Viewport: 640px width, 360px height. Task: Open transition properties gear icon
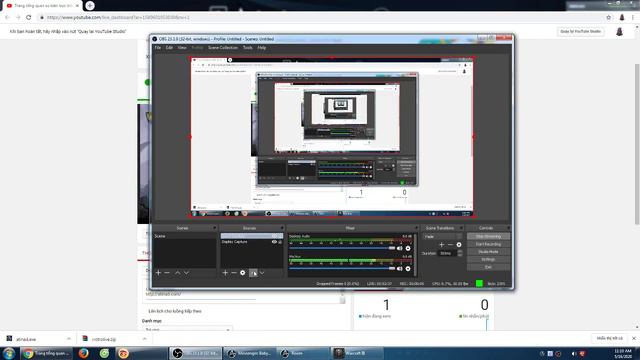click(459, 244)
